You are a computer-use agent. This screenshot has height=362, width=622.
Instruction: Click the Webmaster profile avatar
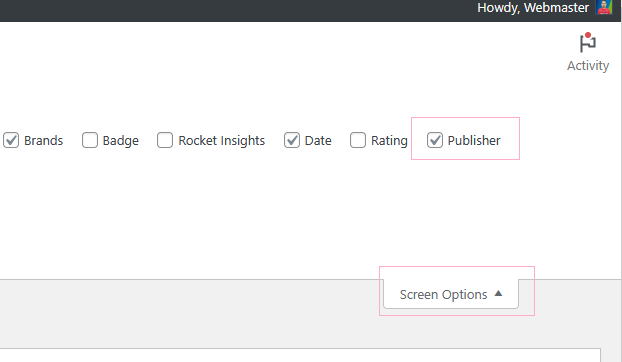coord(604,7)
